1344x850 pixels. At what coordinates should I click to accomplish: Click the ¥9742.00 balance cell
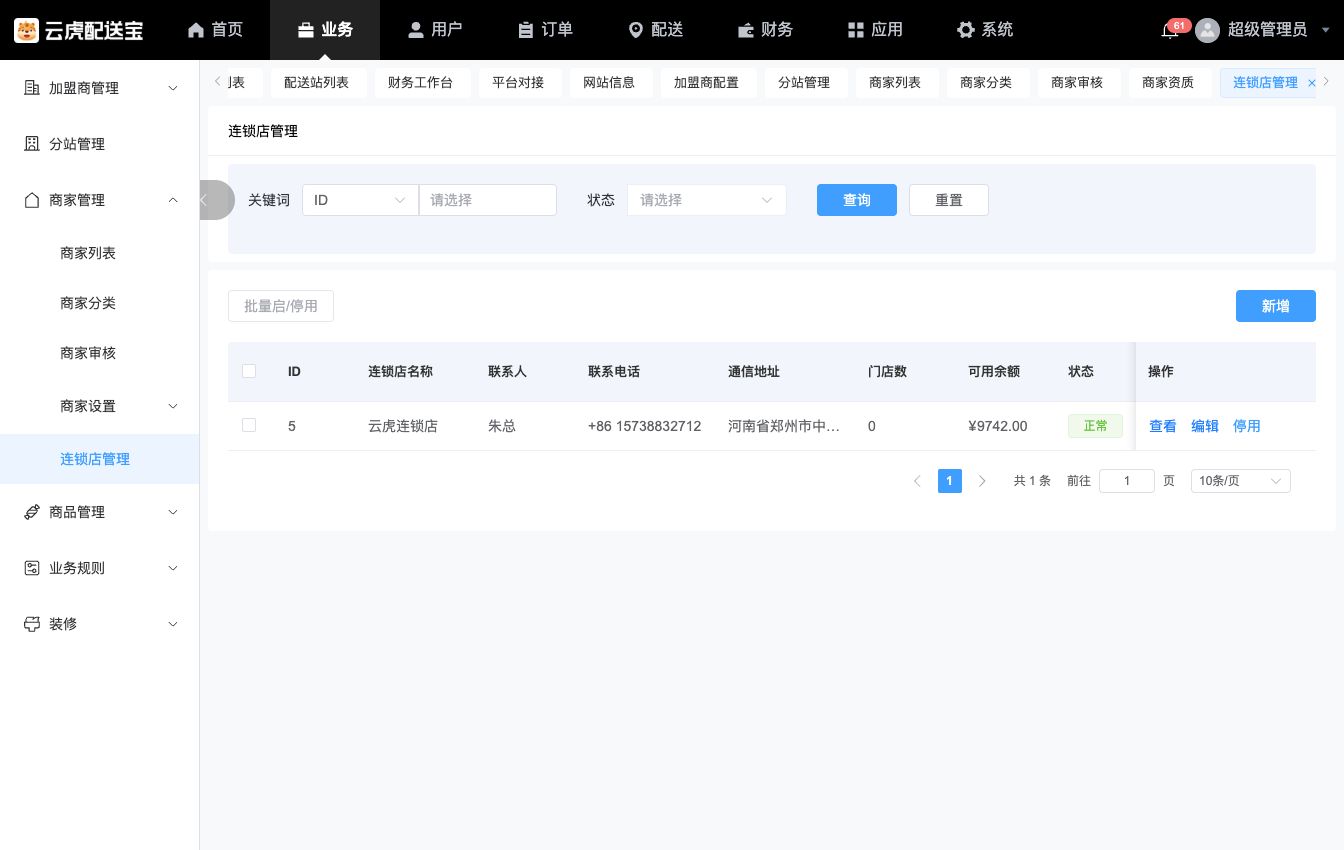tap(998, 426)
